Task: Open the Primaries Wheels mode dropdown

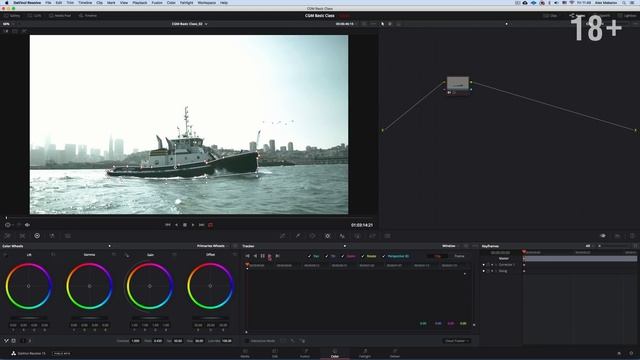Action: click(x=213, y=246)
